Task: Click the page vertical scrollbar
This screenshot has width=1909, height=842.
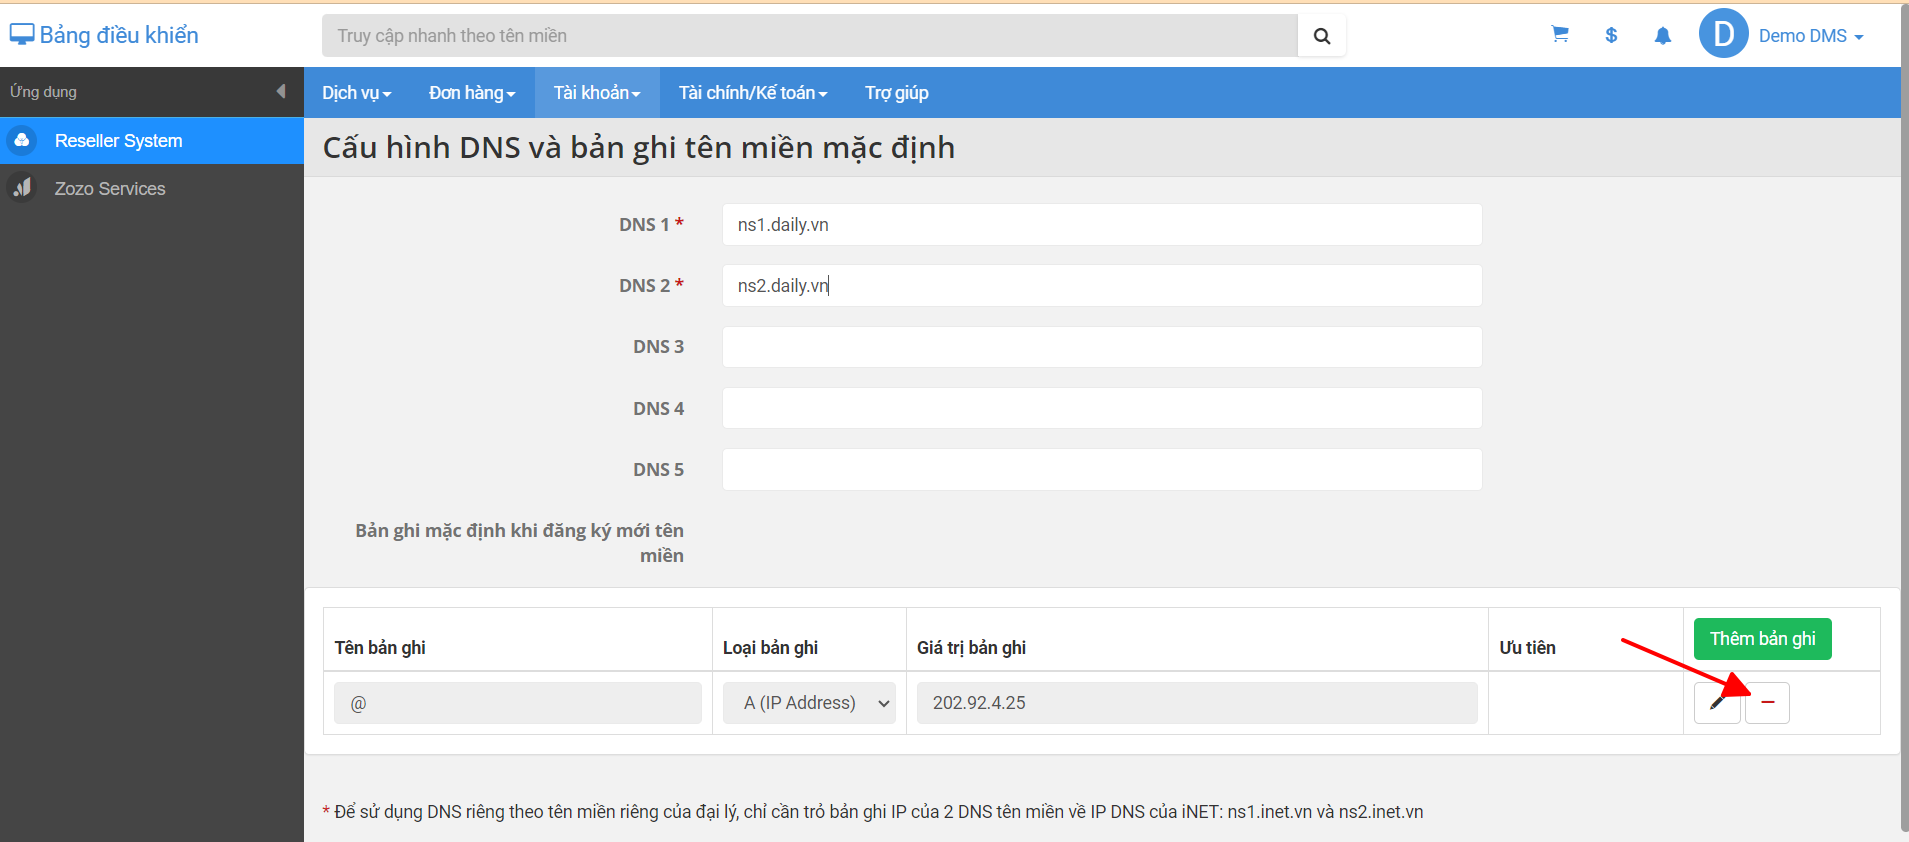Action: 1904,420
